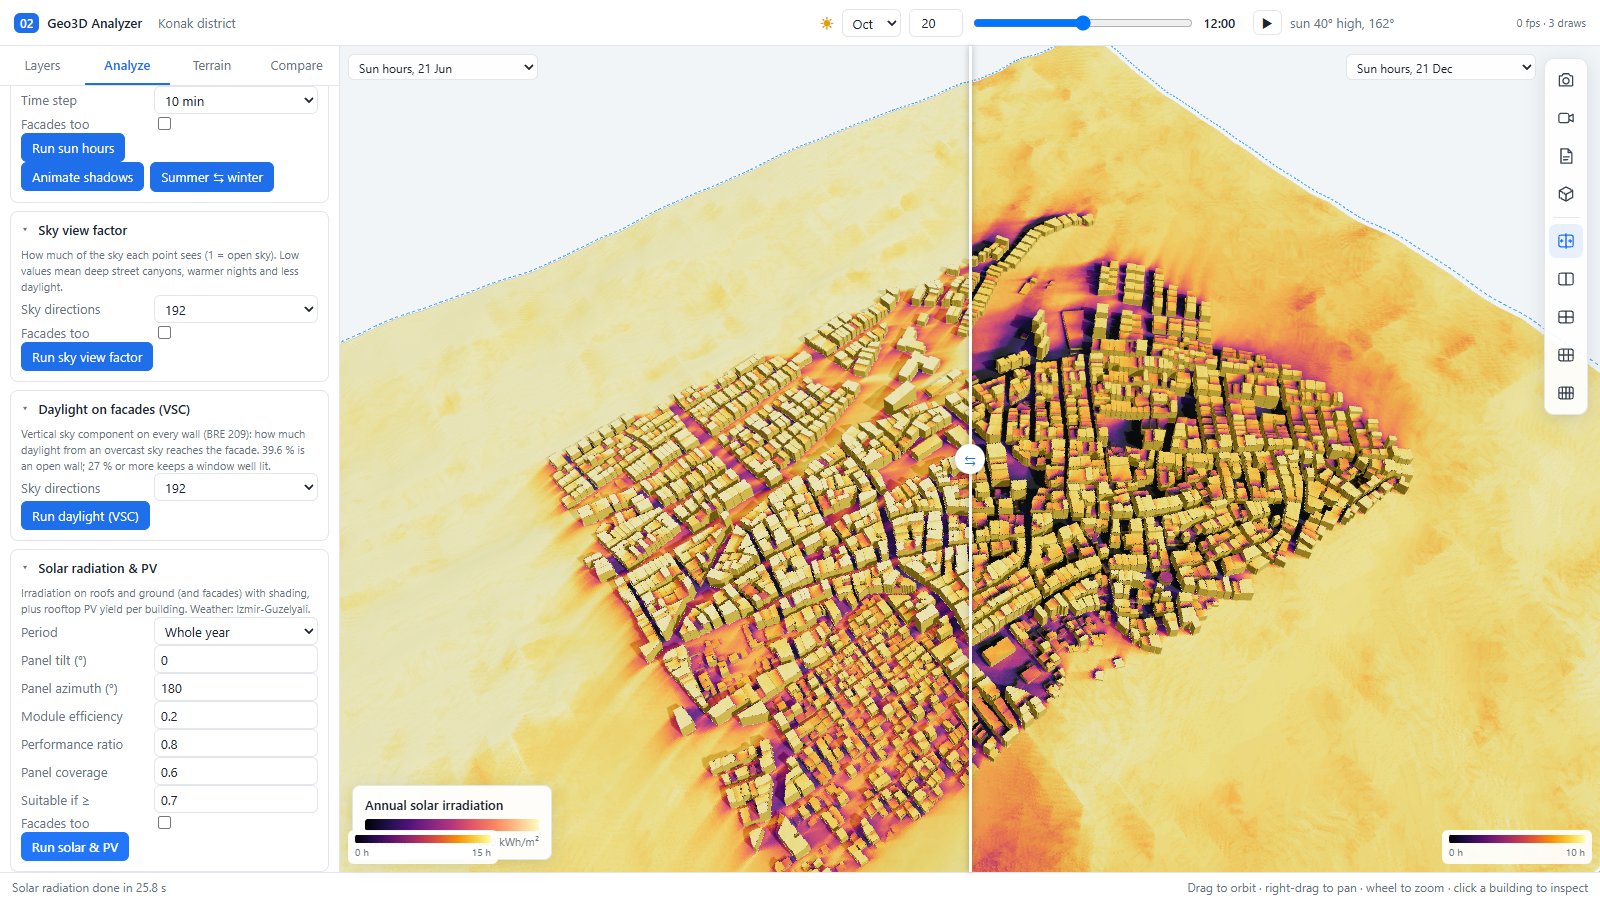Switch to six-pane grid layout
Viewport: 1600px width, 900px height.
point(1566,355)
